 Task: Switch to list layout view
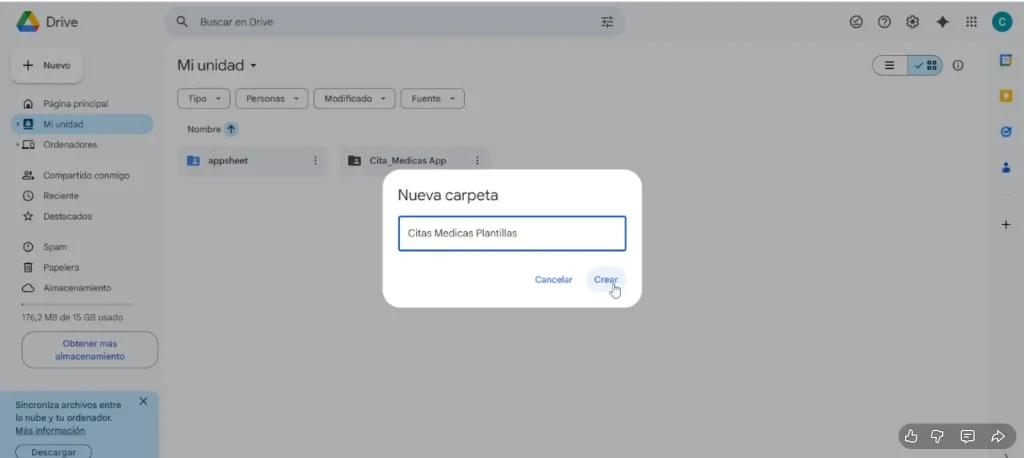(x=889, y=65)
